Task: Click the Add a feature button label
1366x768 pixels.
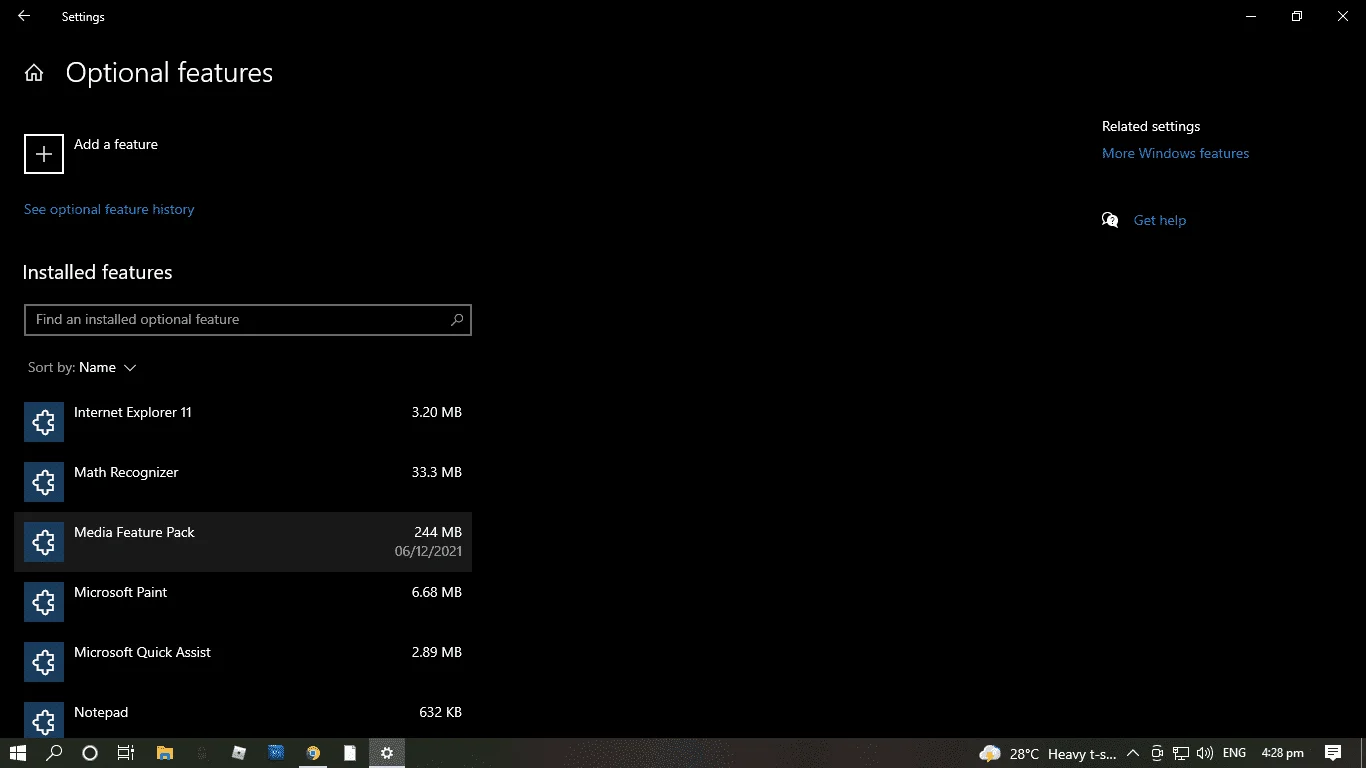Action: (x=116, y=144)
